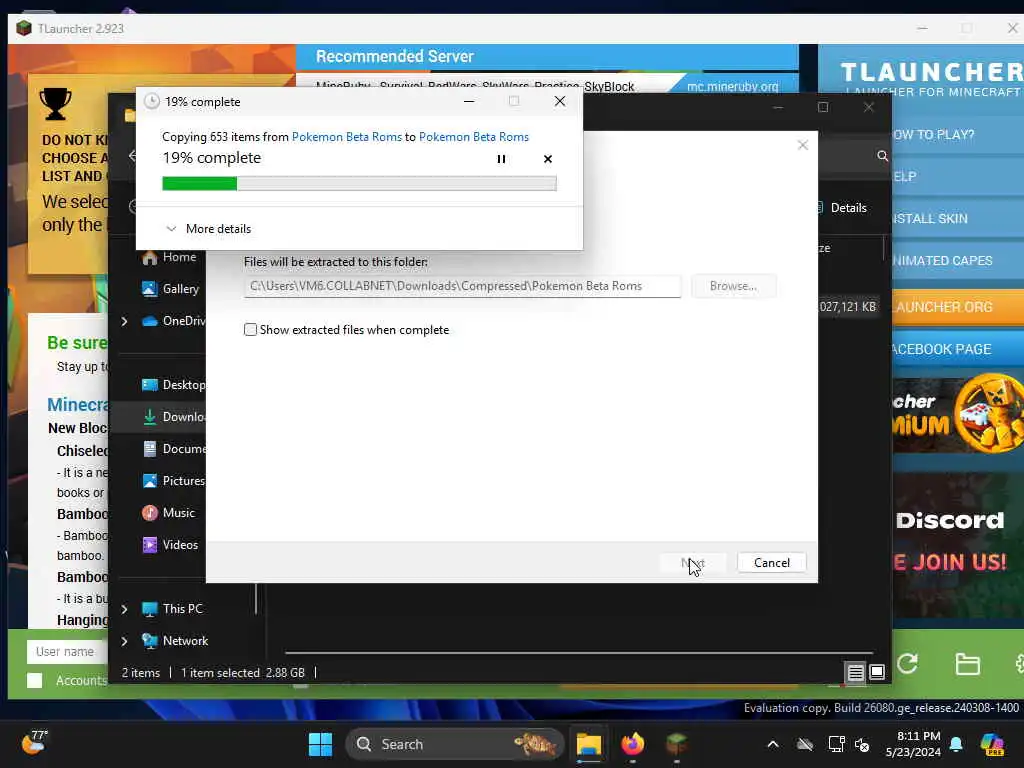Open Music folder in sidebar

[x=168, y=513]
